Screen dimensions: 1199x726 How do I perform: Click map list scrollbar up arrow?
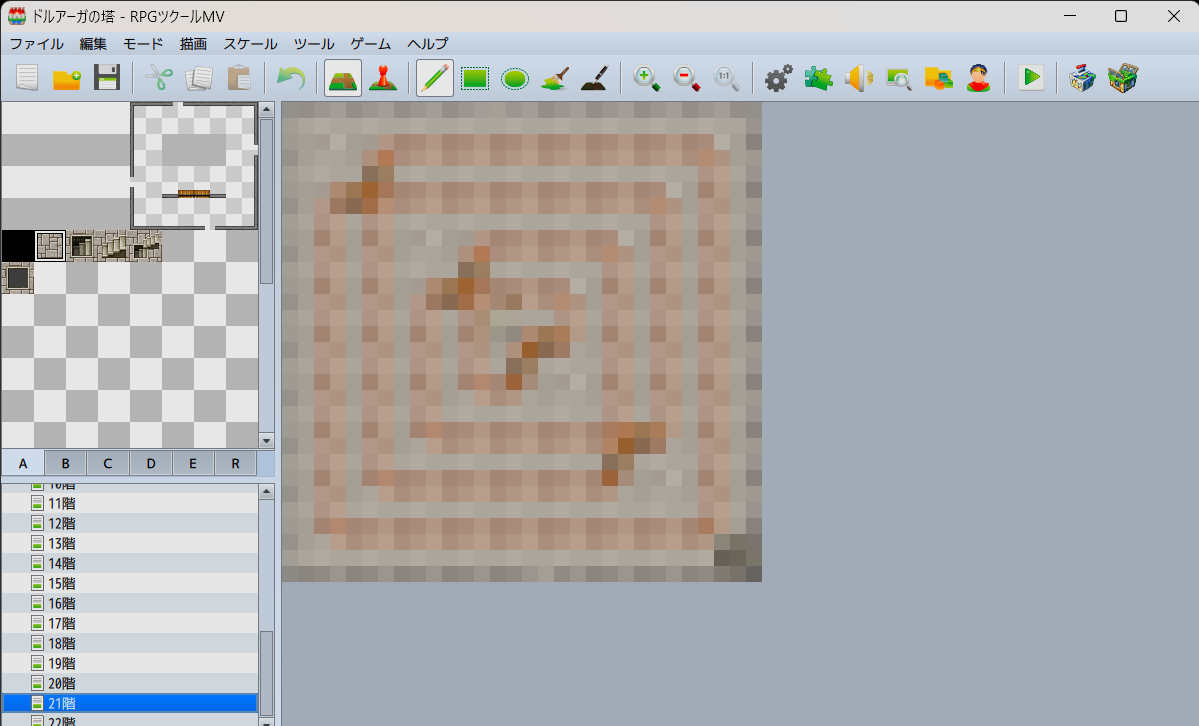click(x=266, y=491)
